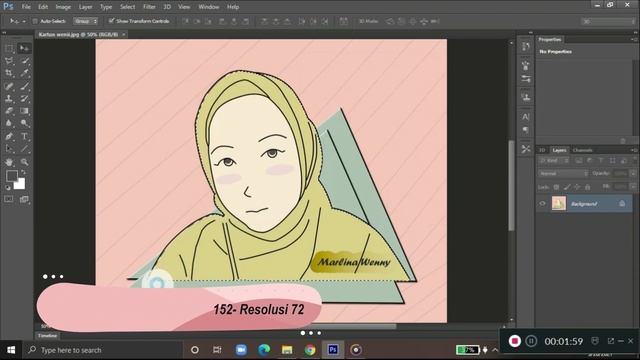Select the Eyedropper tool
This screenshot has height=360, width=640.
pos(24,73)
